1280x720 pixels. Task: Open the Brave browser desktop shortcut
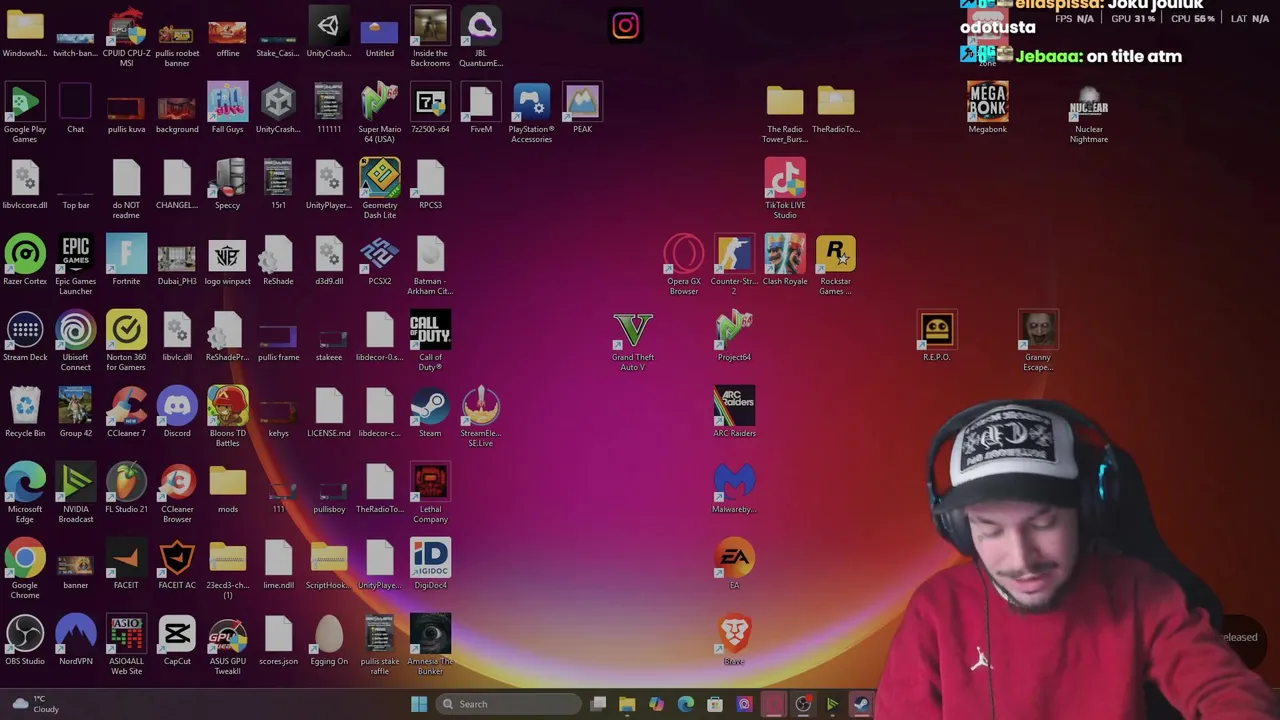click(x=734, y=640)
